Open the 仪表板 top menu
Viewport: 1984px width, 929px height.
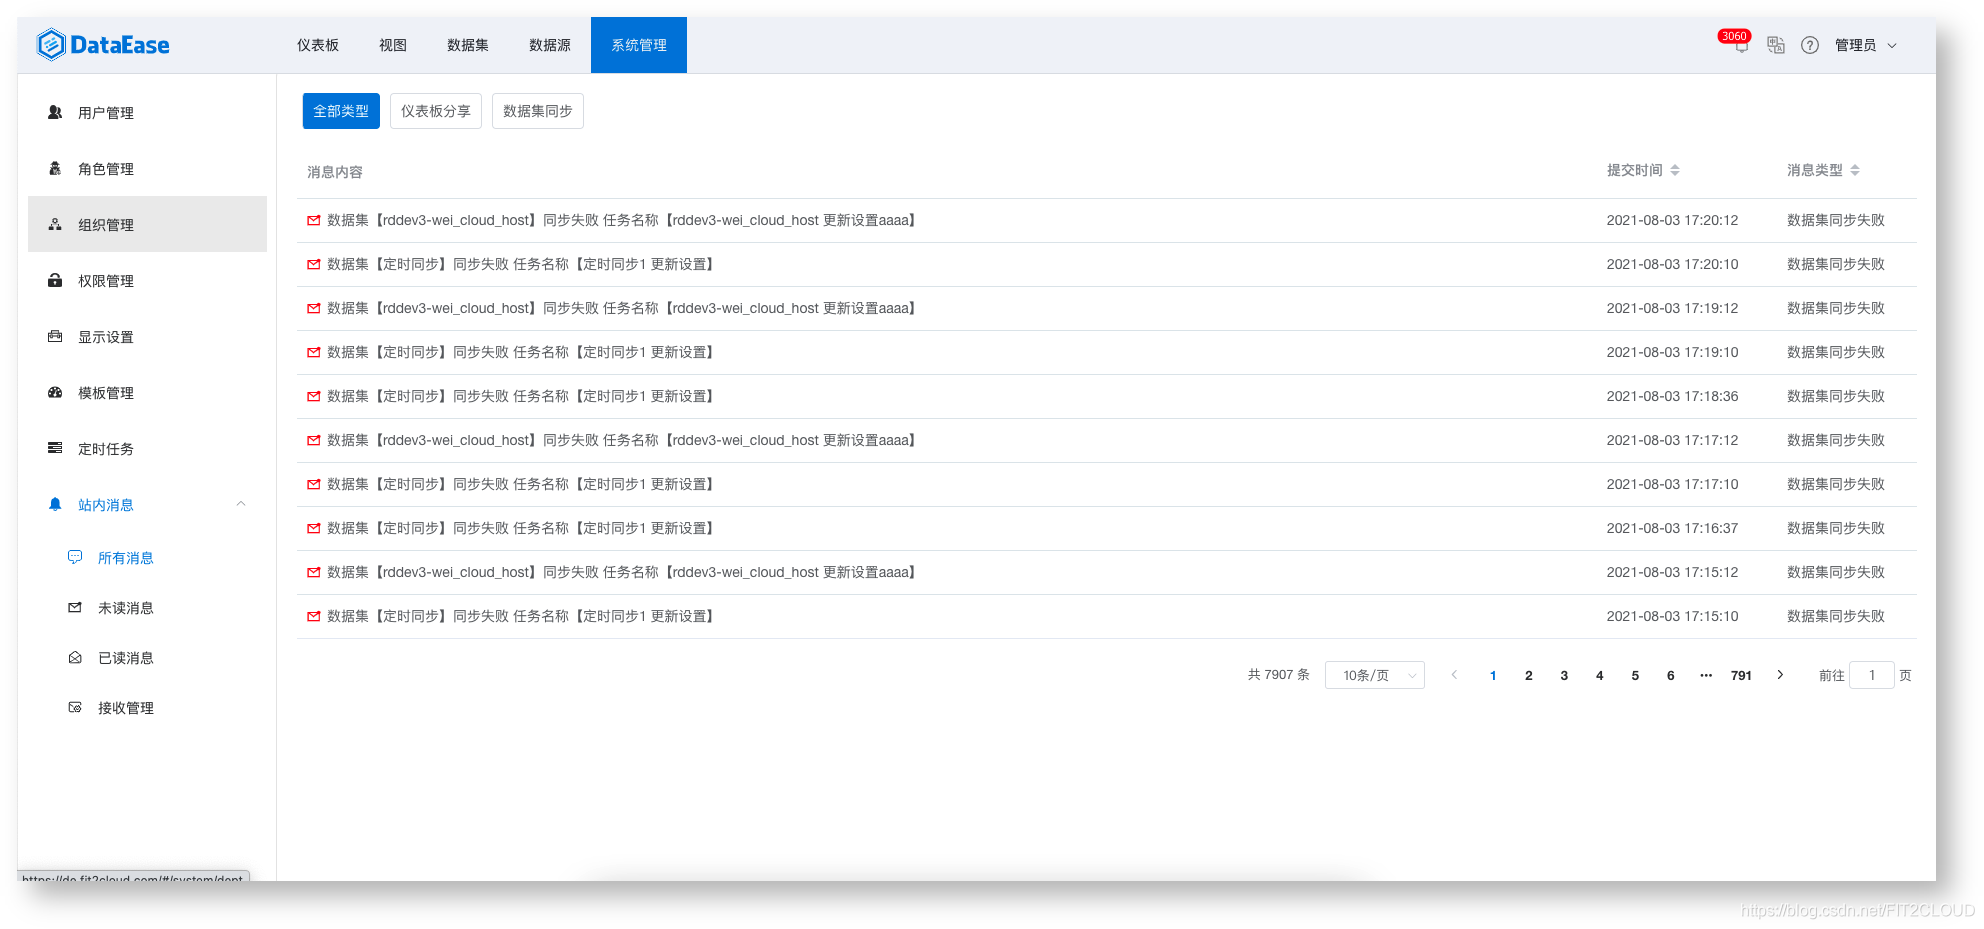pyautogui.click(x=318, y=45)
